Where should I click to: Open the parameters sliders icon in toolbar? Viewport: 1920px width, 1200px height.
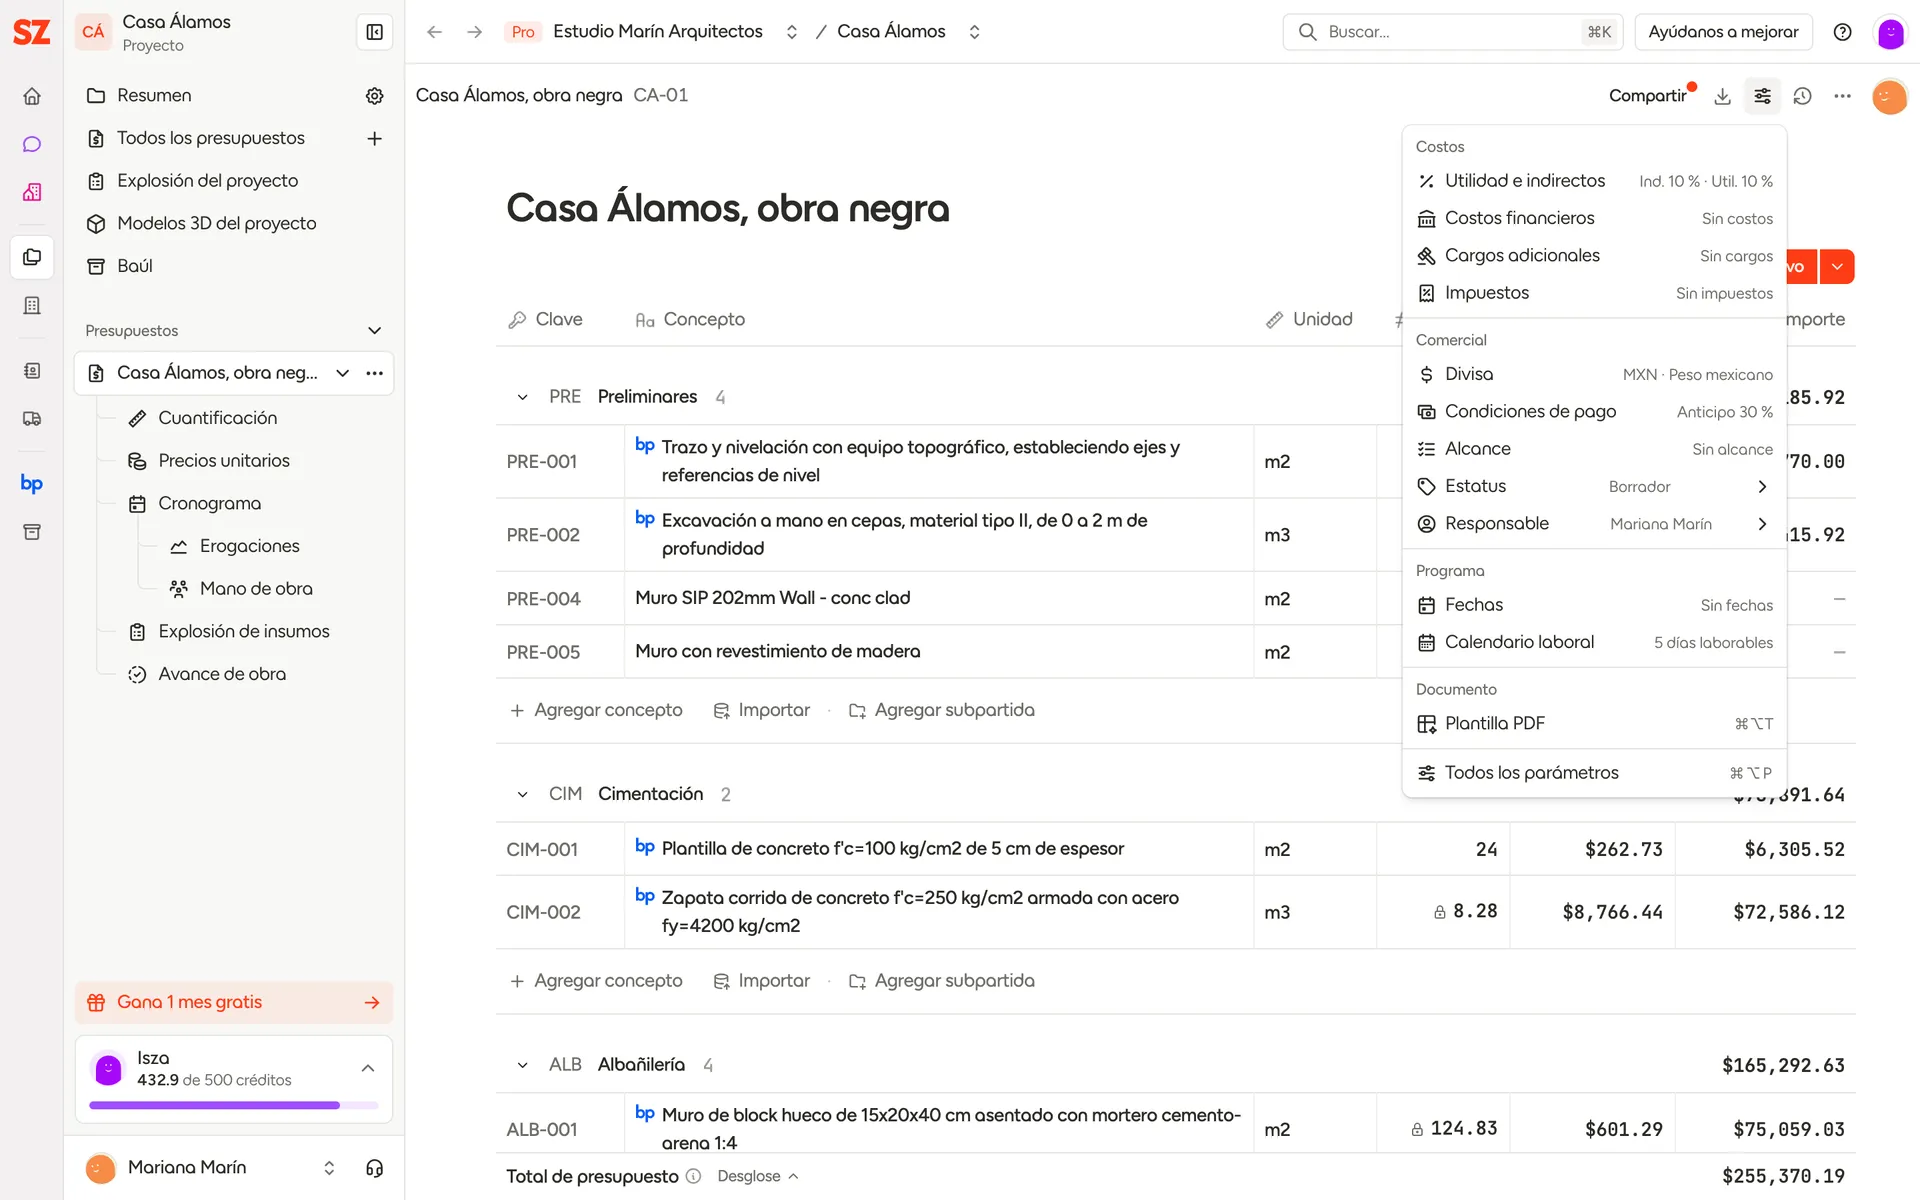click(1762, 96)
